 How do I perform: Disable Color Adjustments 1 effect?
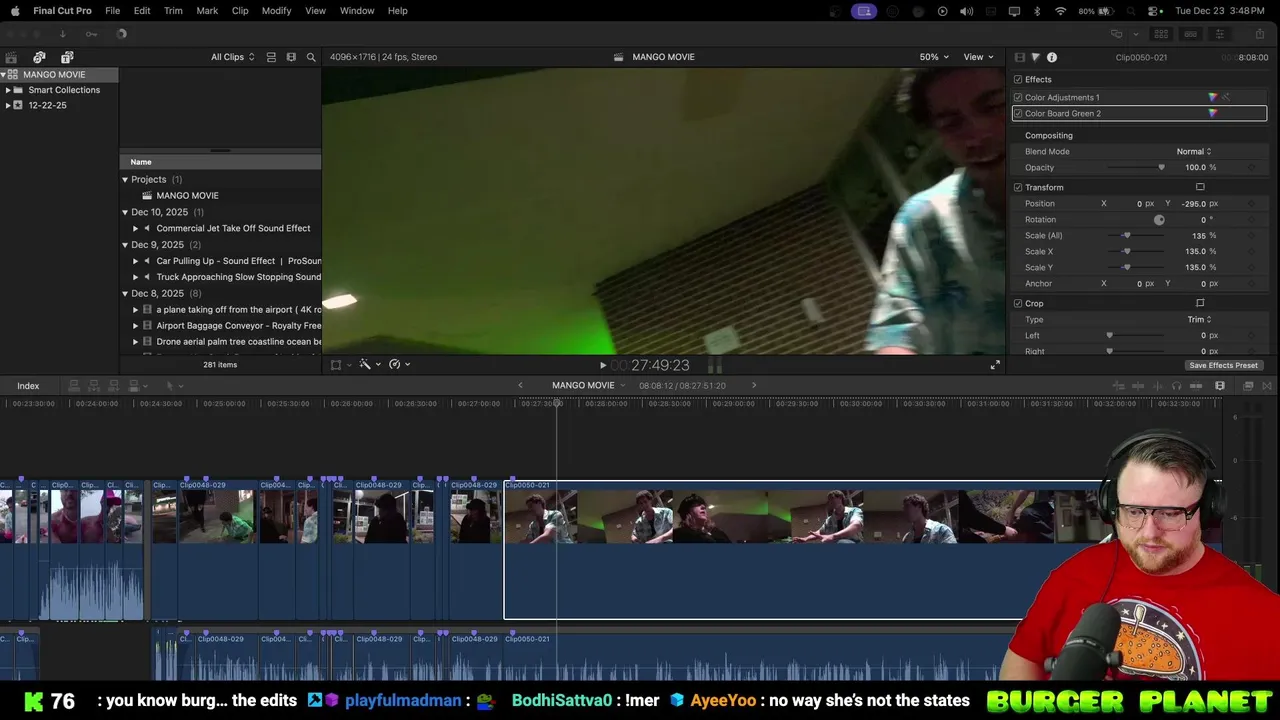(x=1018, y=97)
